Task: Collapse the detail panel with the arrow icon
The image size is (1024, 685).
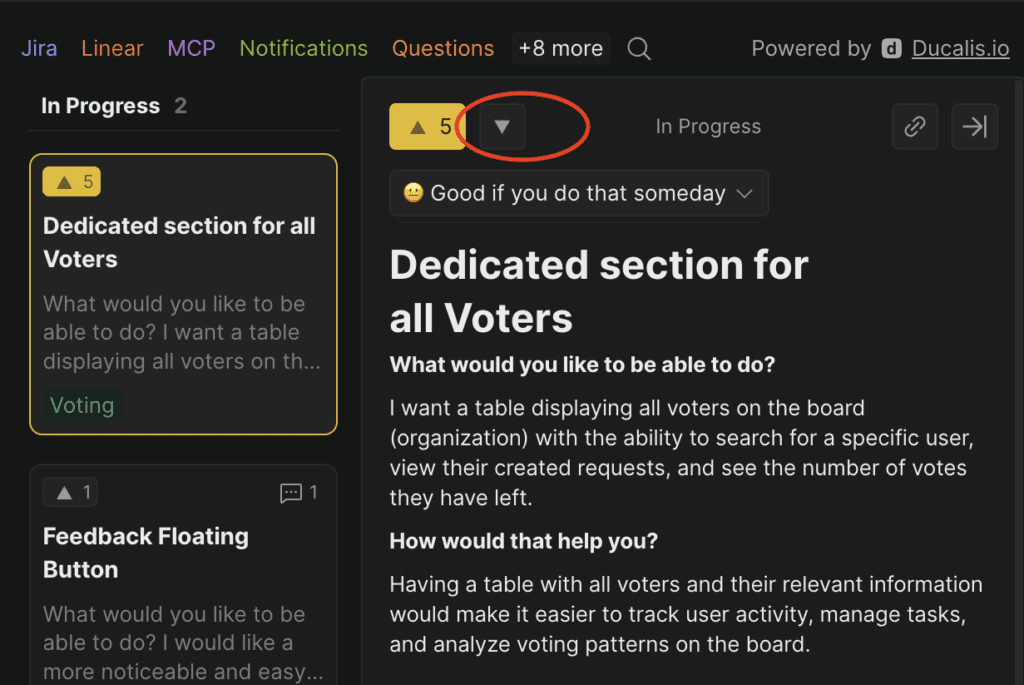Action: pyautogui.click(x=974, y=126)
